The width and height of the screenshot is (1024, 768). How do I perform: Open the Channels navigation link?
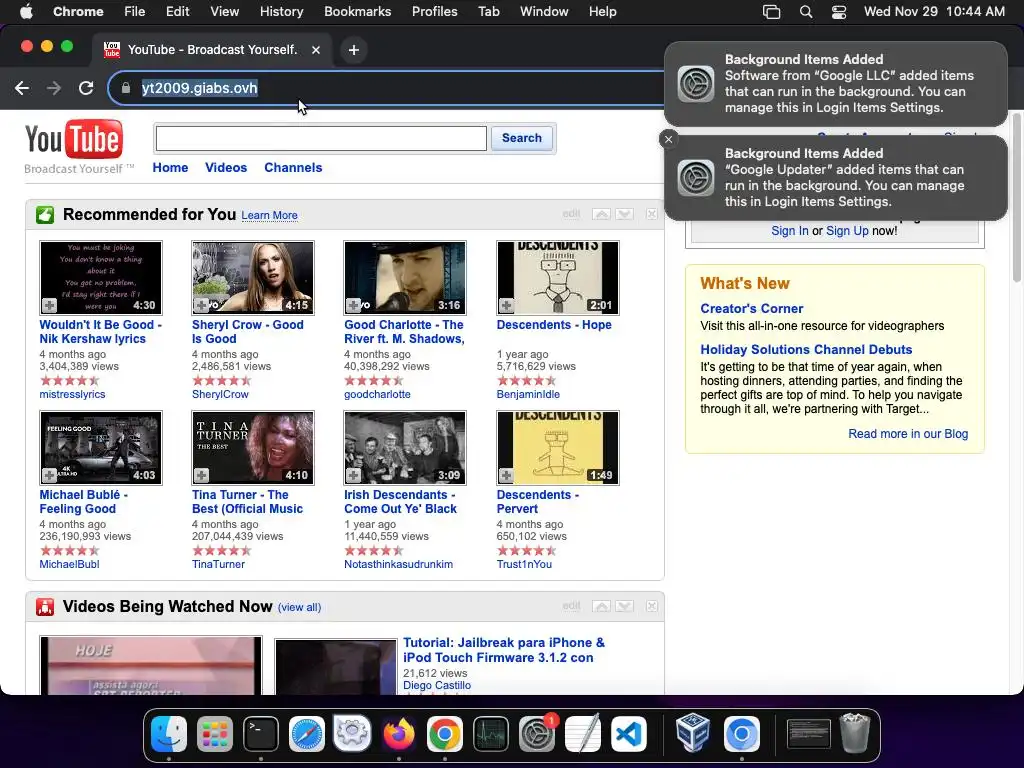(293, 167)
